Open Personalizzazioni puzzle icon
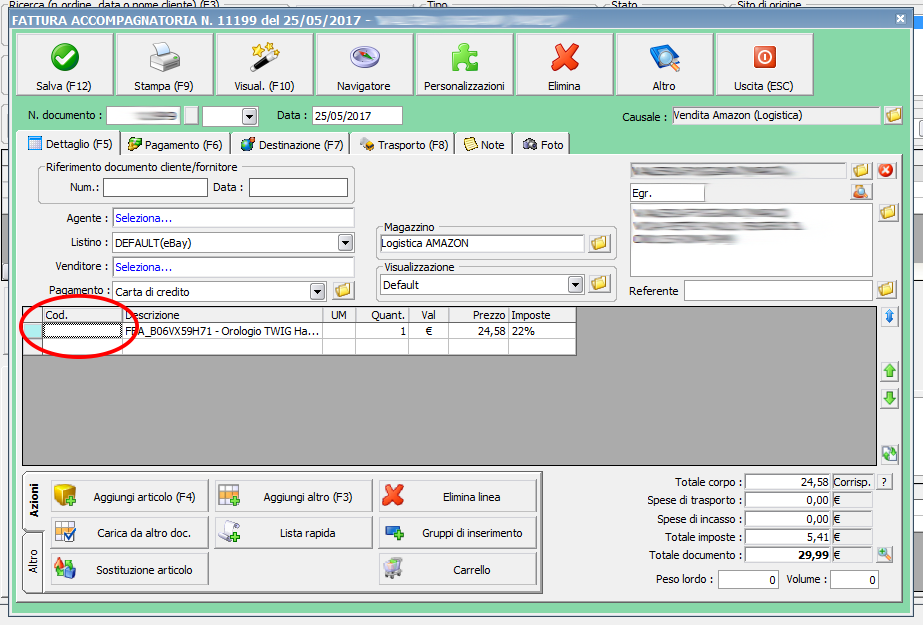Image resolution: width=923 pixels, height=625 pixels. [464, 65]
